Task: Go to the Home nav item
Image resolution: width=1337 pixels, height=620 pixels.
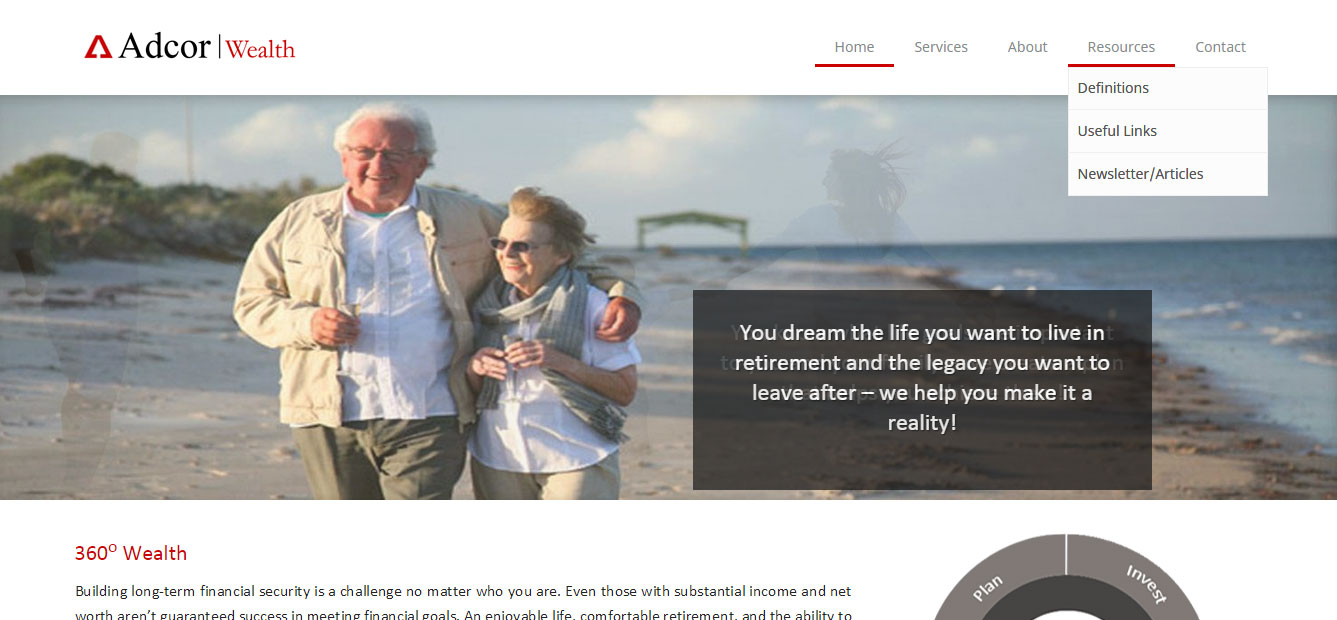Action: point(854,47)
